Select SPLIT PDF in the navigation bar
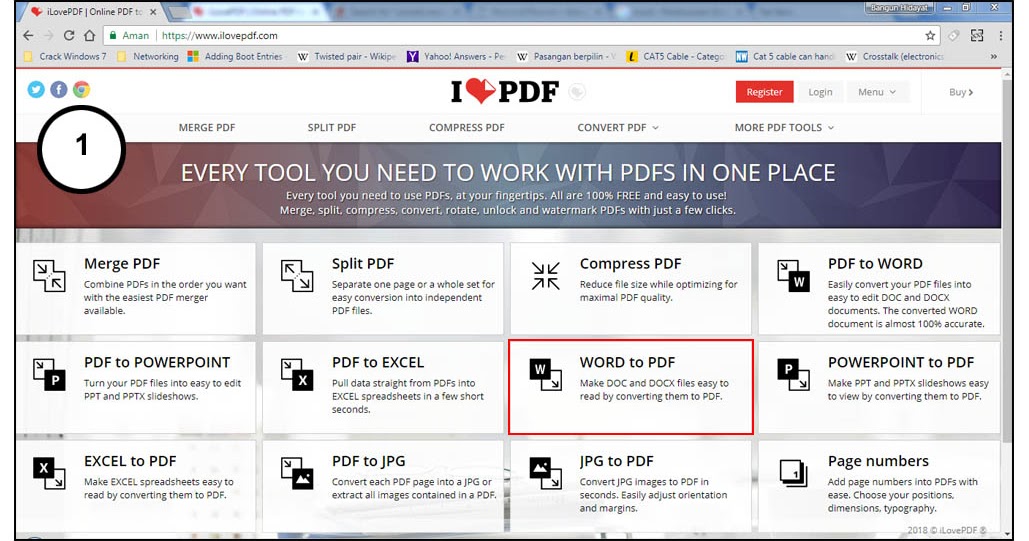 pos(331,127)
